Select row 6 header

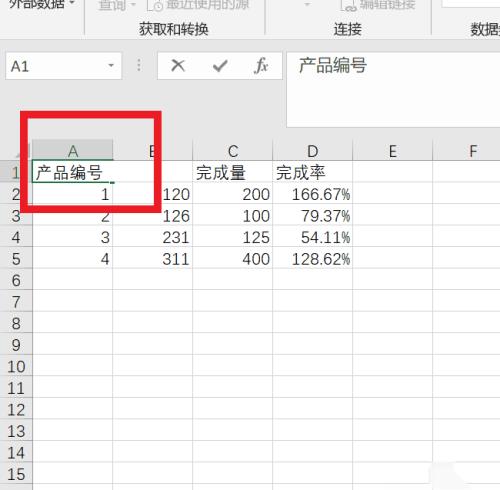[x=16, y=280]
